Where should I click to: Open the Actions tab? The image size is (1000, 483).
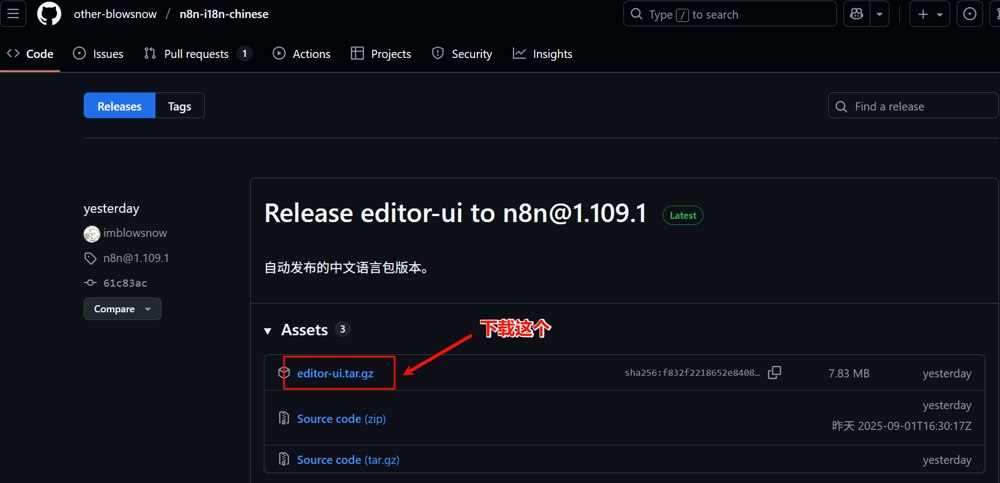click(301, 54)
